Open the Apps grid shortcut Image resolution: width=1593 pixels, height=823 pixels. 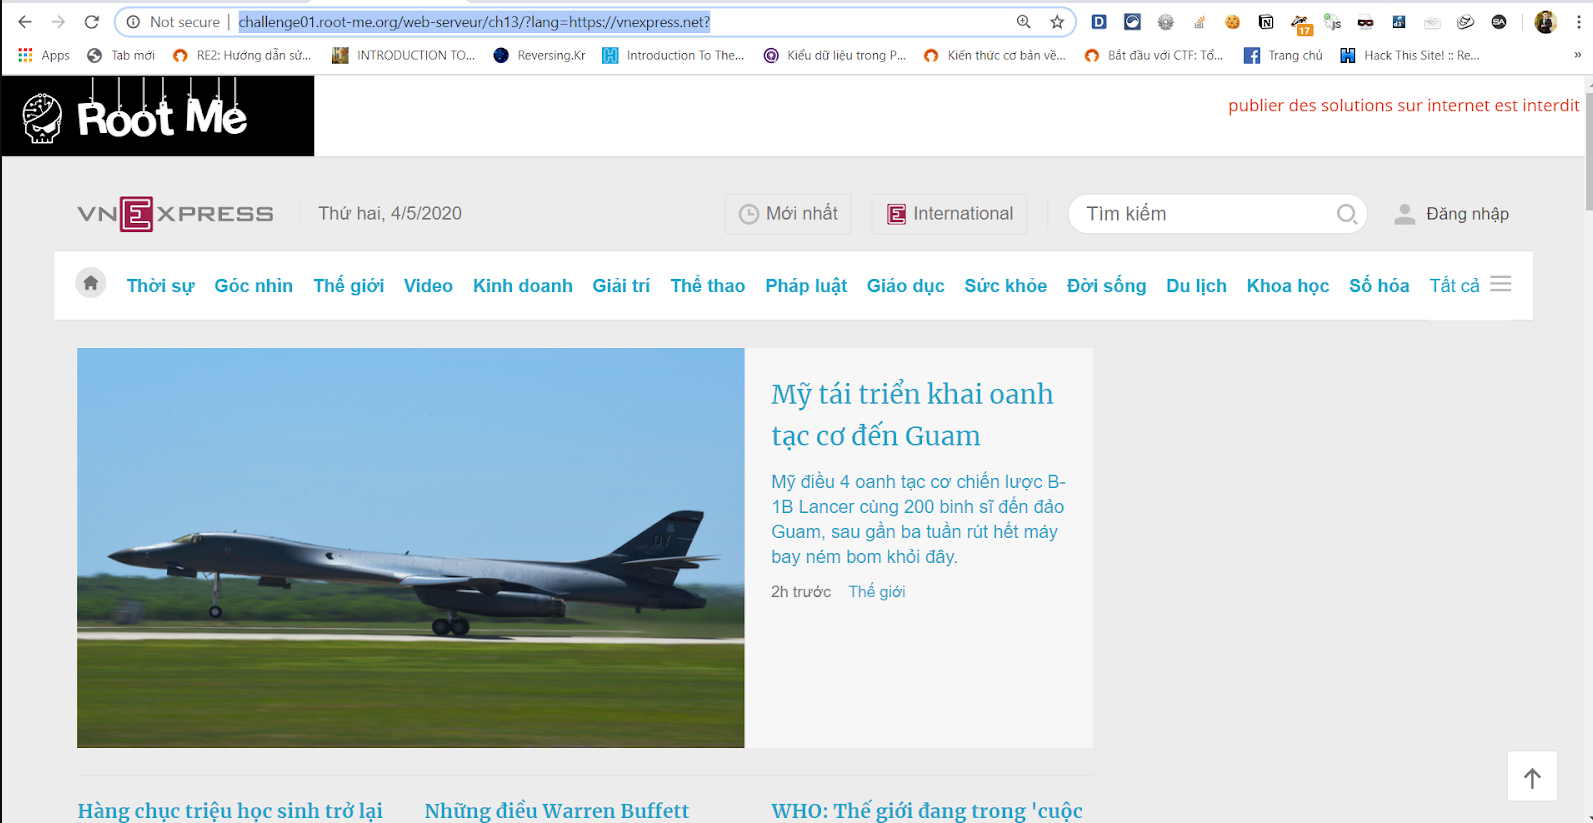43,56
